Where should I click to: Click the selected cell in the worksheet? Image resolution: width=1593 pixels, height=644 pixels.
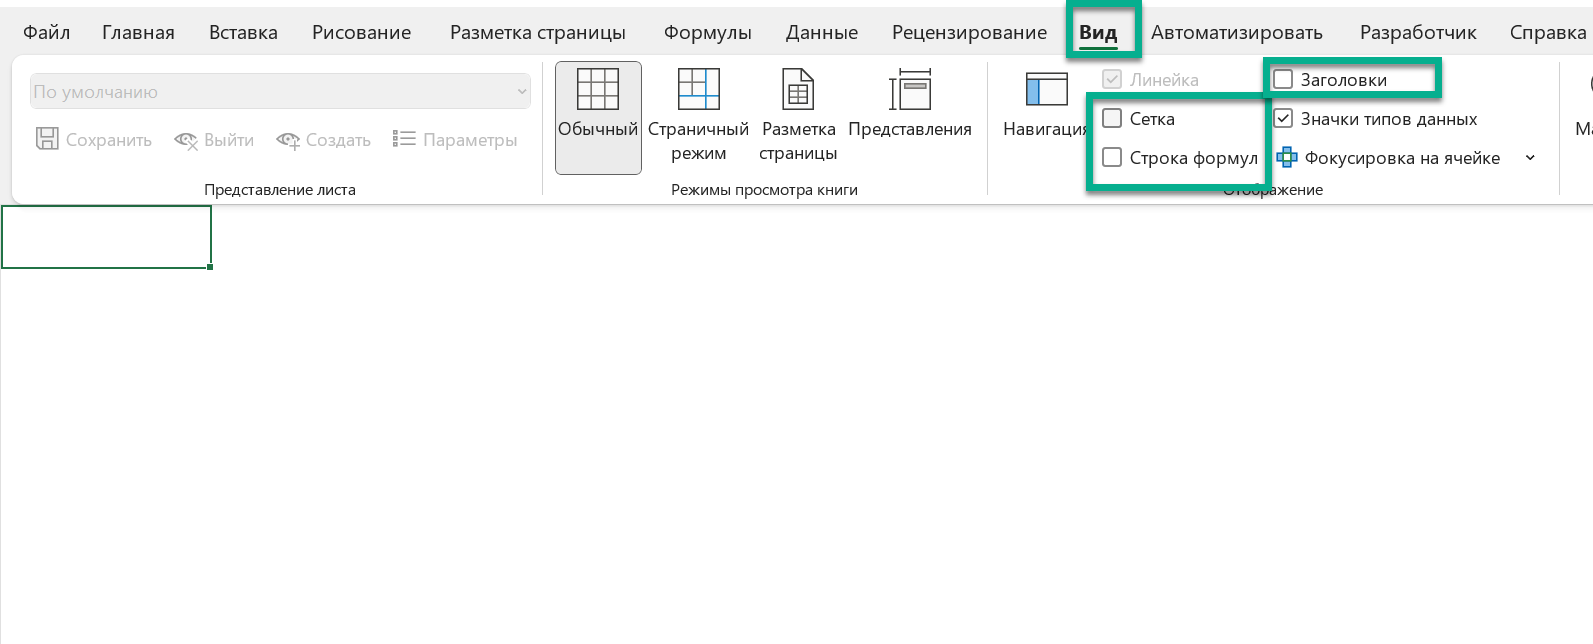coord(106,237)
